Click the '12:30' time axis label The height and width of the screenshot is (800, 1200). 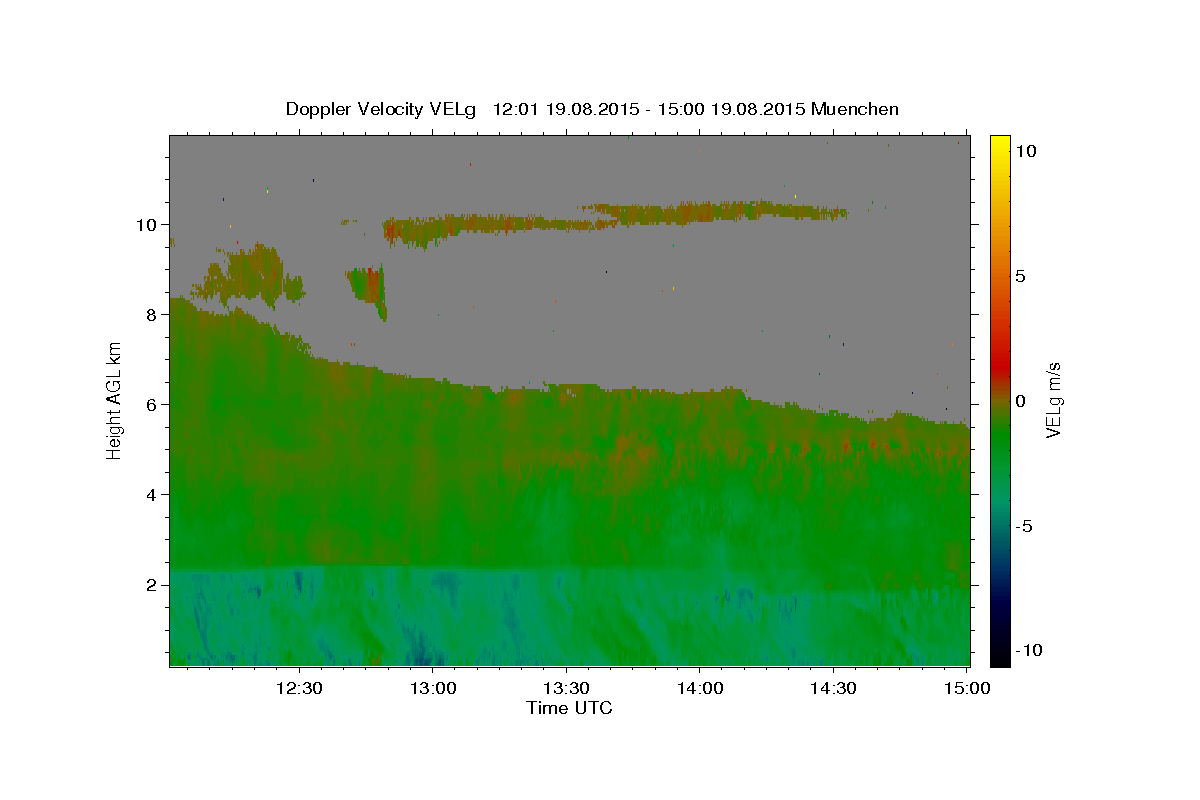tap(299, 688)
